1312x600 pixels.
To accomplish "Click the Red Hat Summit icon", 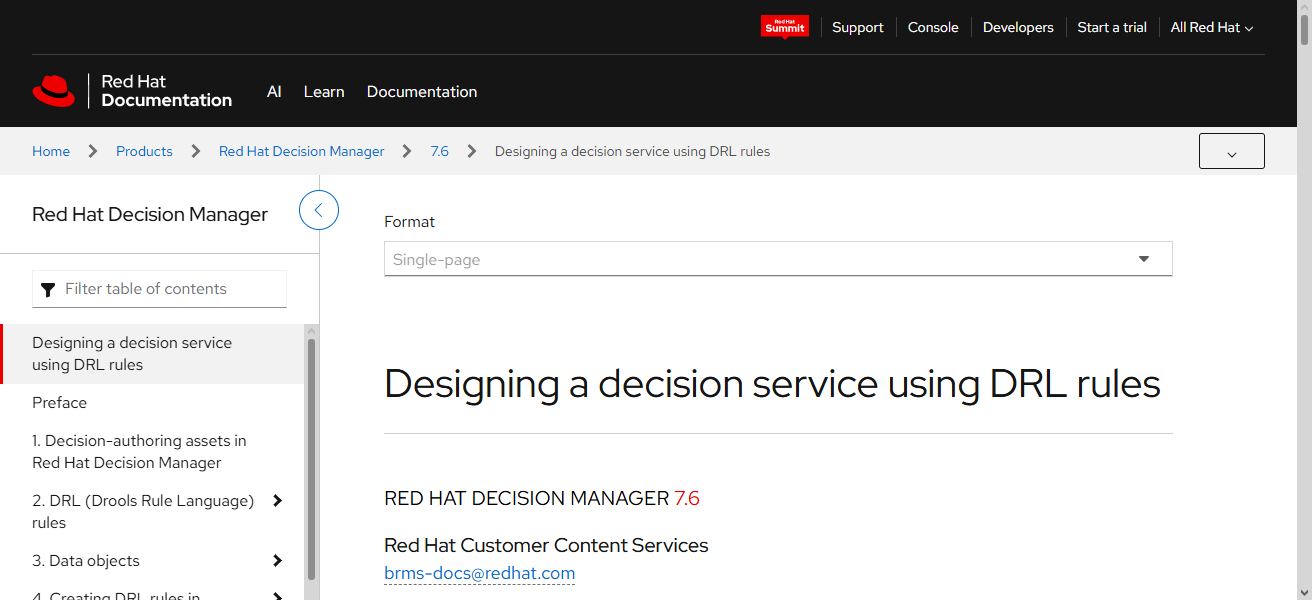I will (x=785, y=26).
